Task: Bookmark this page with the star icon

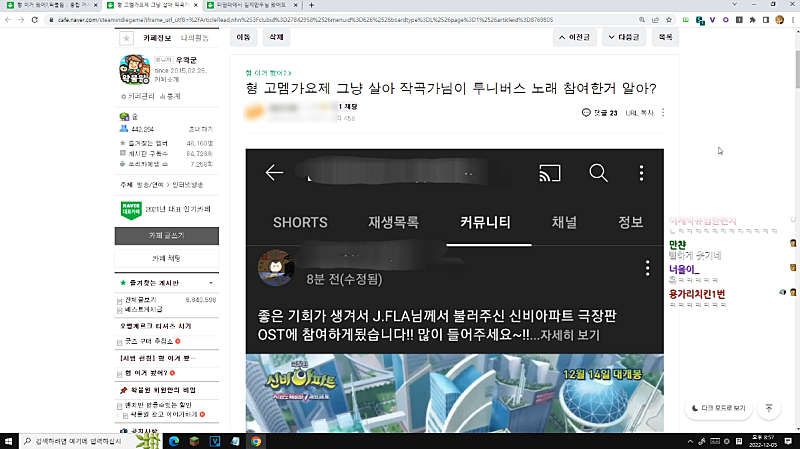Action: click(667, 18)
